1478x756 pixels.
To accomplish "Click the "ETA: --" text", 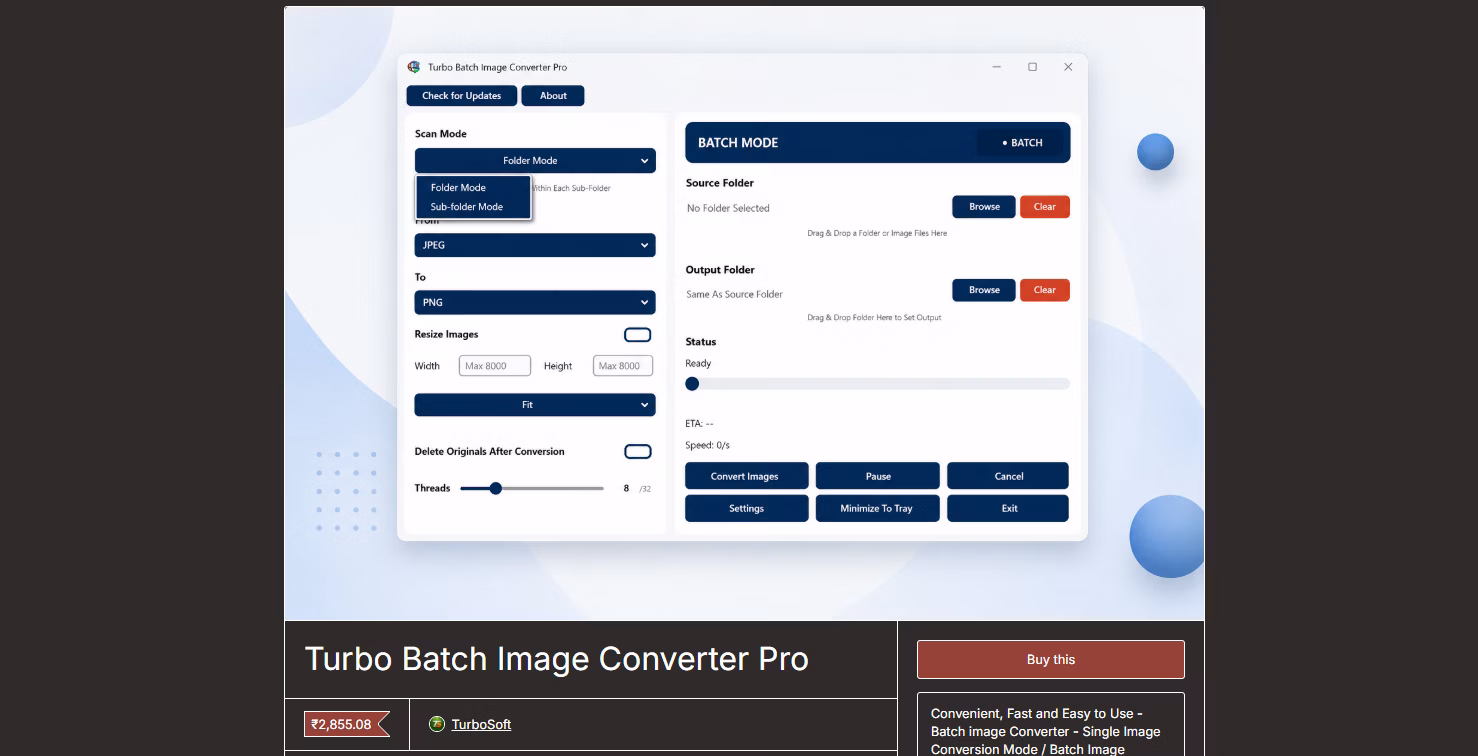I will pos(699,424).
